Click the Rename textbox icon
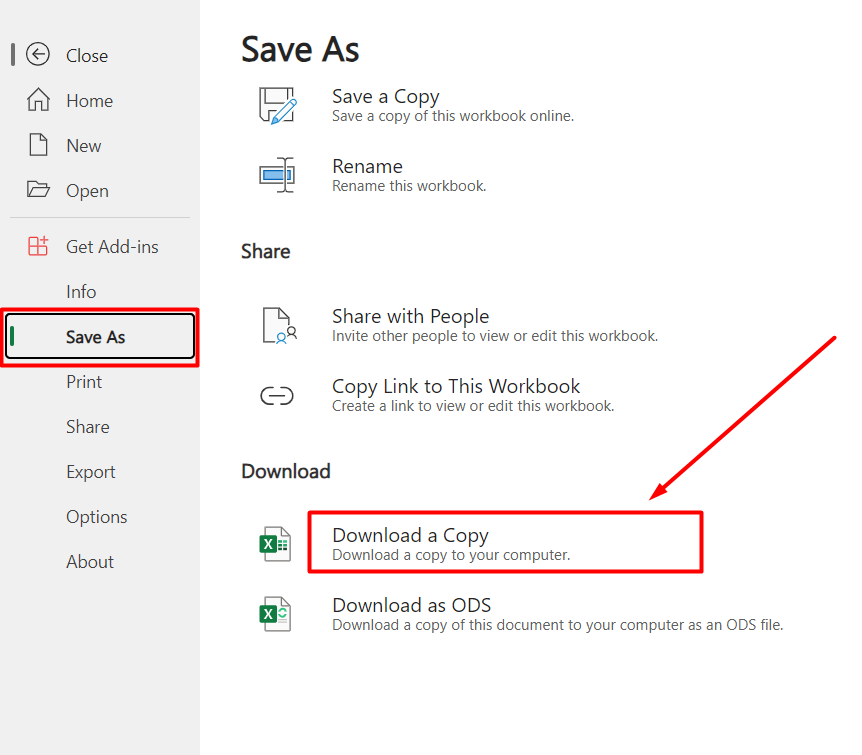This screenshot has height=755, width=862. pyautogui.click(x=277, y=175)
